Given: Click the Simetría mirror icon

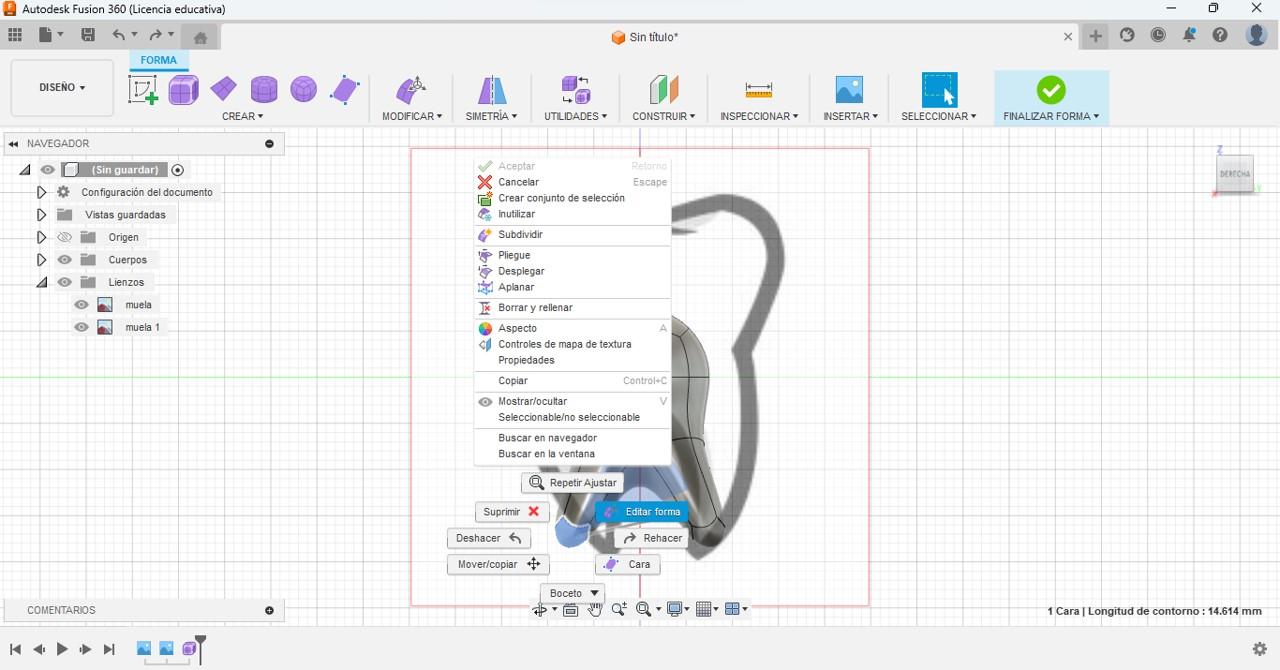Looking at the screenshot, I should [x=491, y=90].
